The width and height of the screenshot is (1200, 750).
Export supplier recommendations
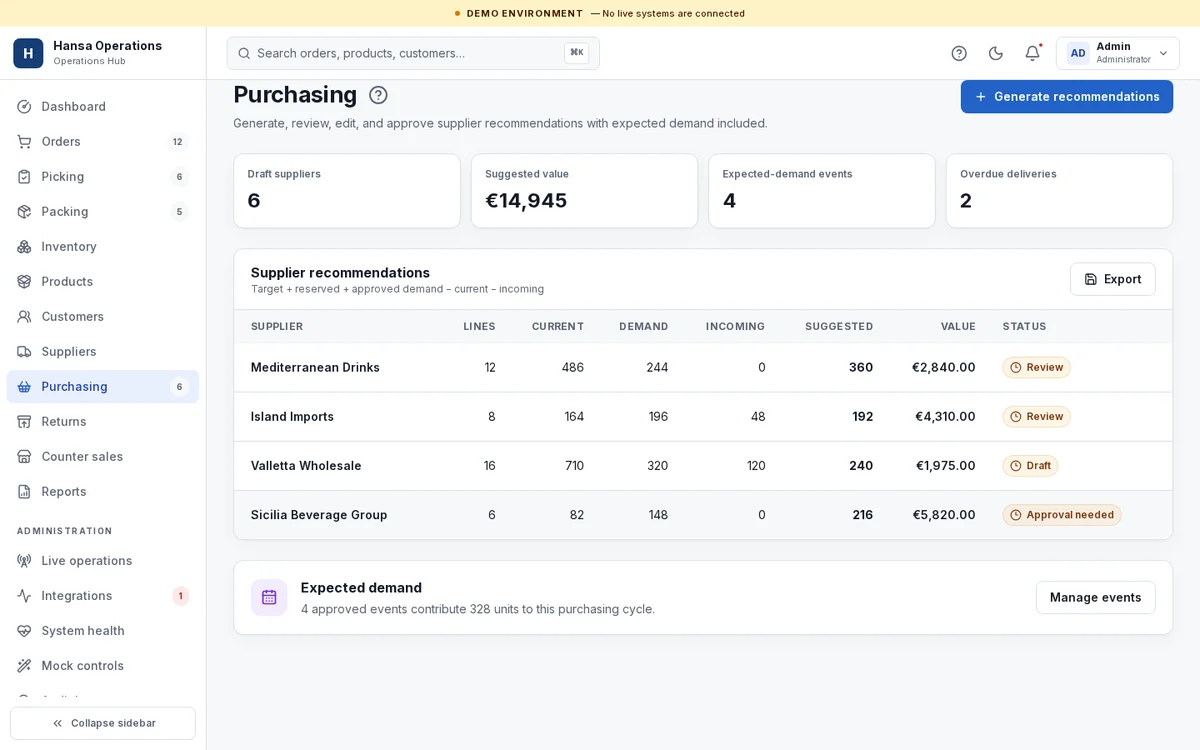pos(1113,279)
